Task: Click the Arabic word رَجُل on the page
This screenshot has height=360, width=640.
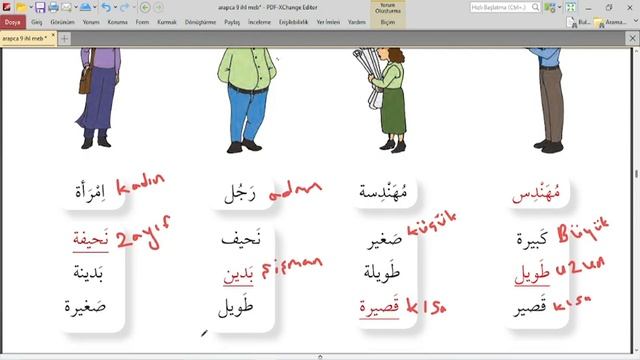Action: coord(240,193)
